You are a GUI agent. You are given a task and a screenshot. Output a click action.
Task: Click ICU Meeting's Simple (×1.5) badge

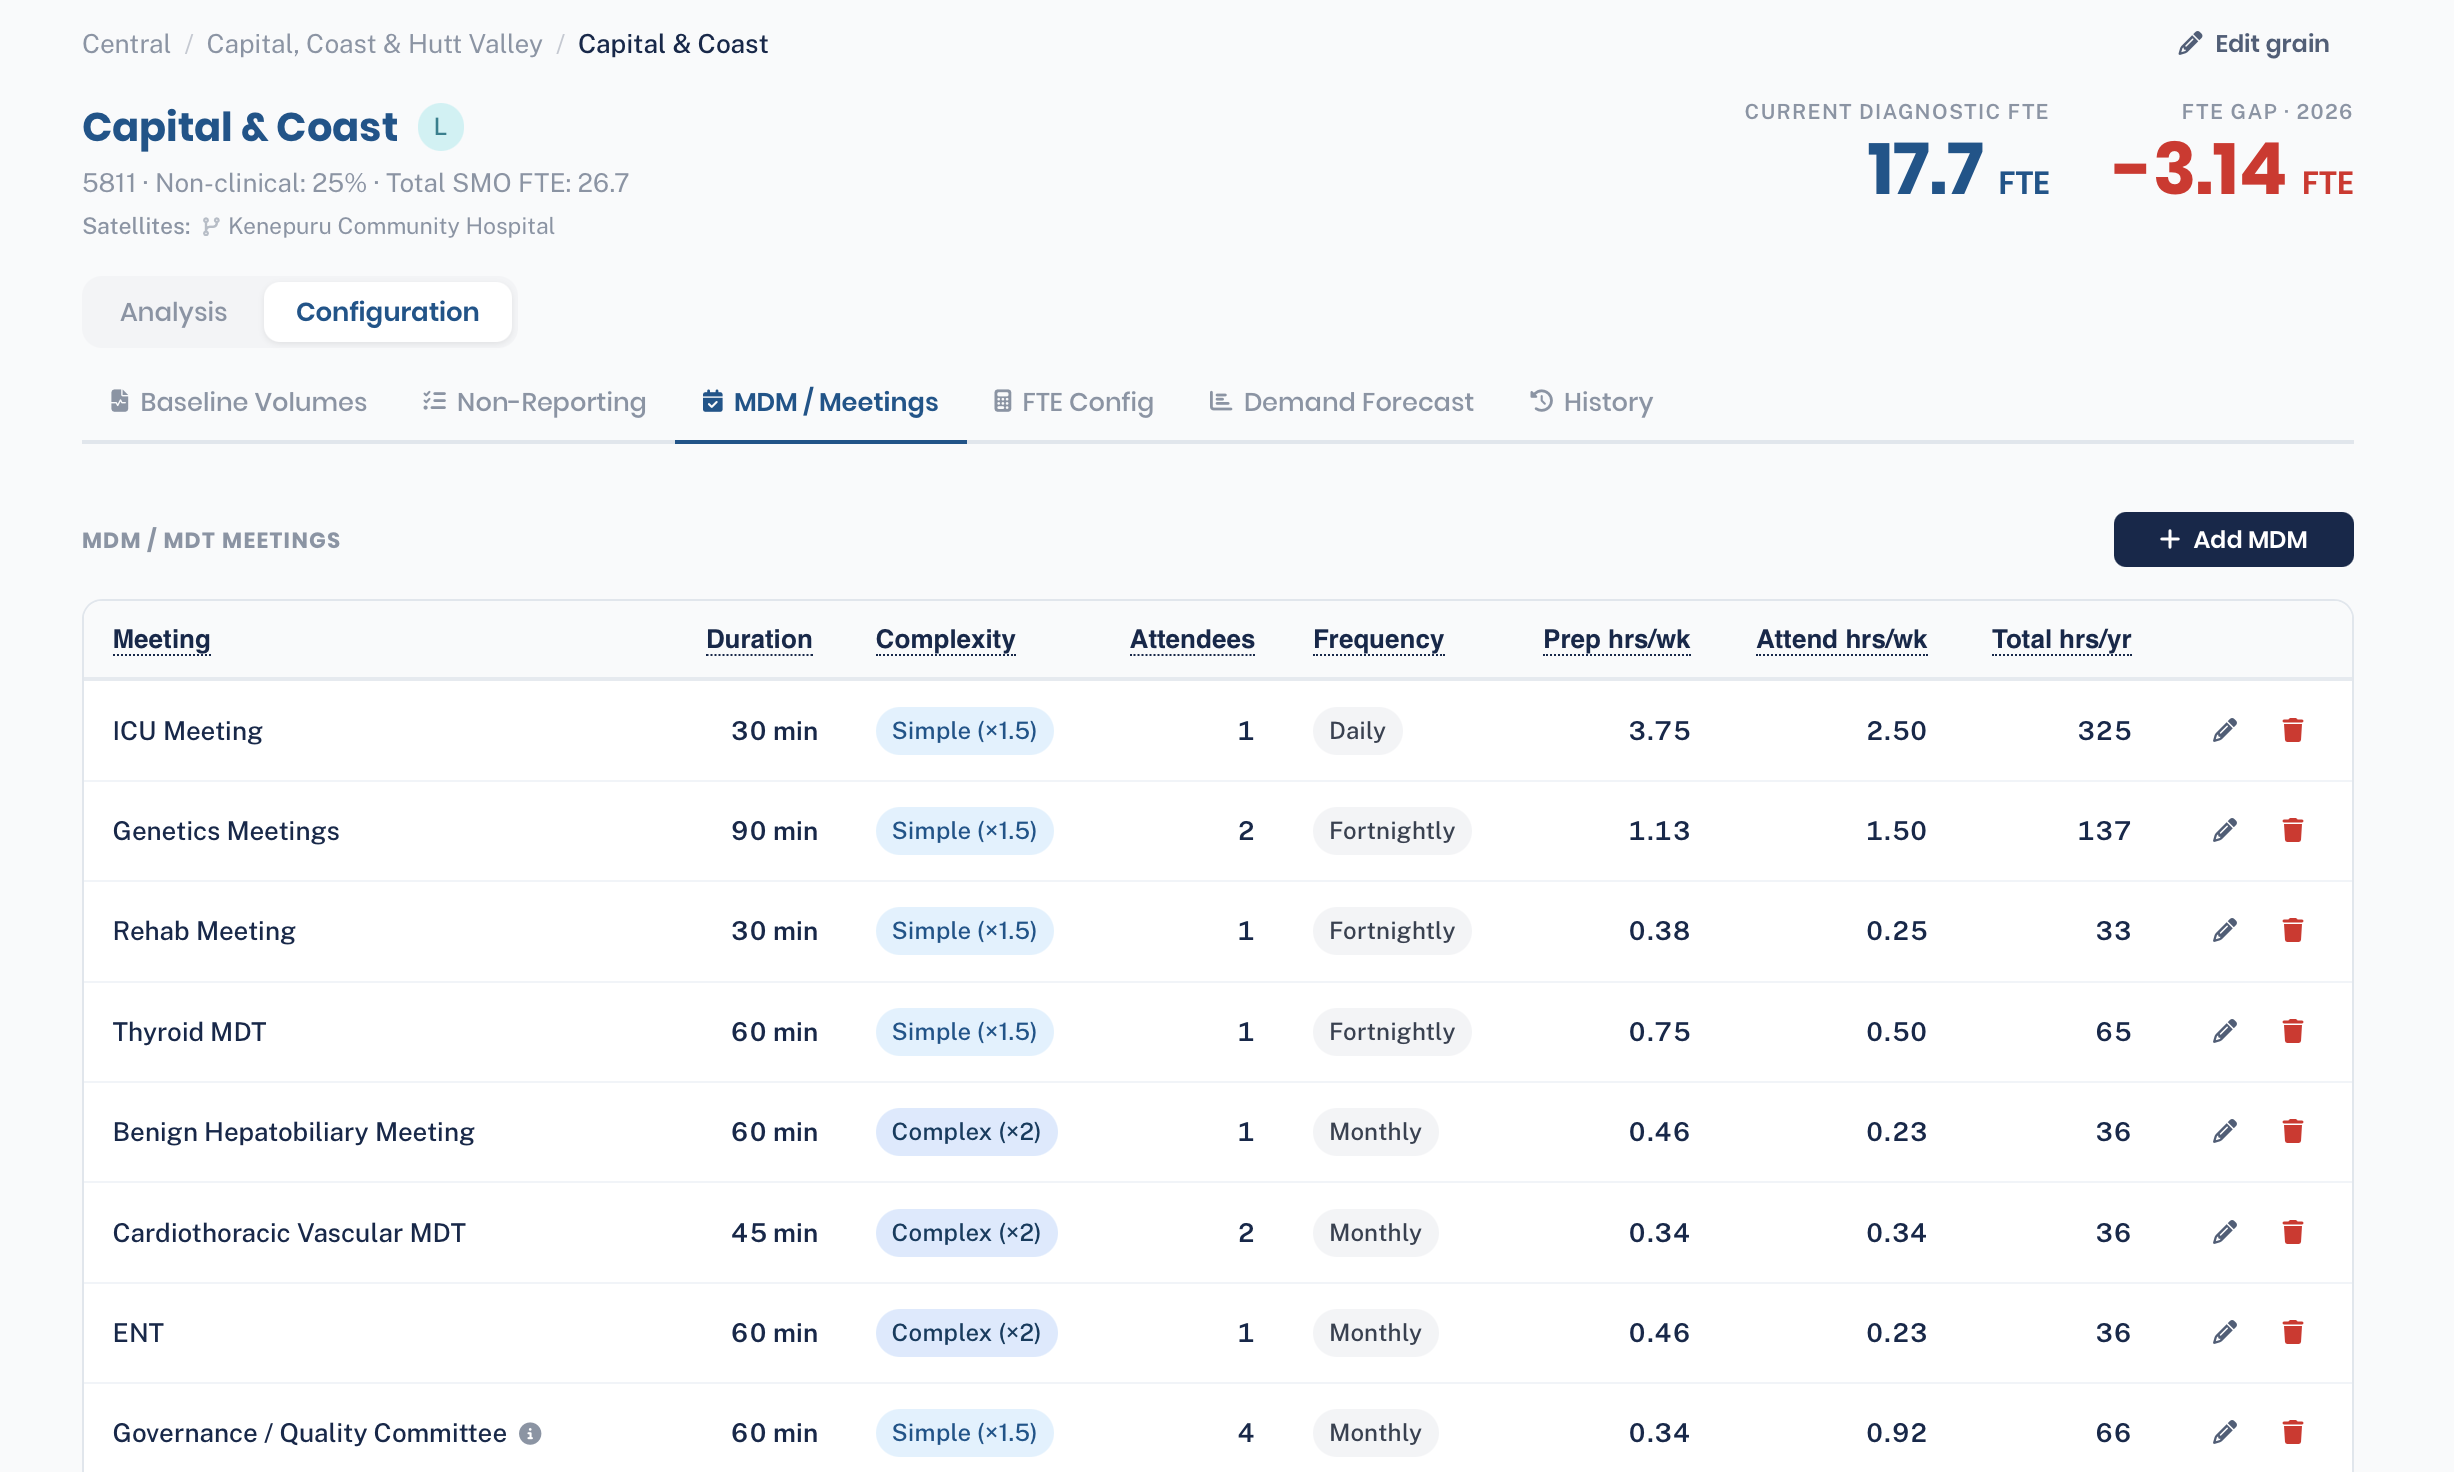[964, 731]
